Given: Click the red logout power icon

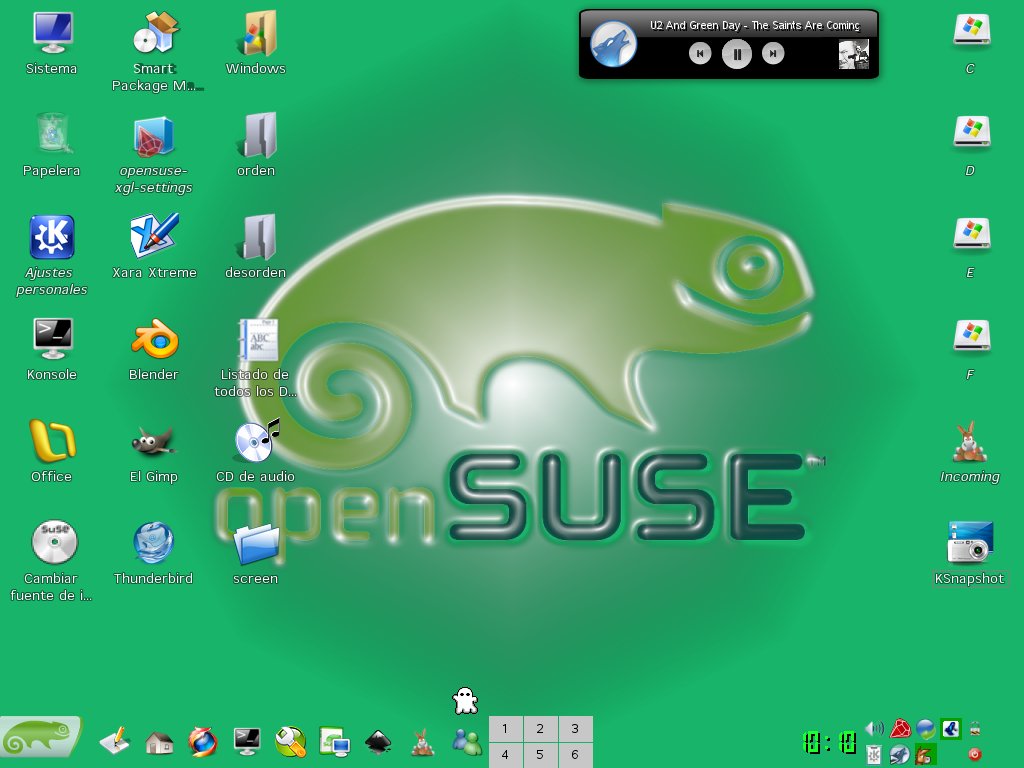Looking at the screenshot, I should point(975,754).
